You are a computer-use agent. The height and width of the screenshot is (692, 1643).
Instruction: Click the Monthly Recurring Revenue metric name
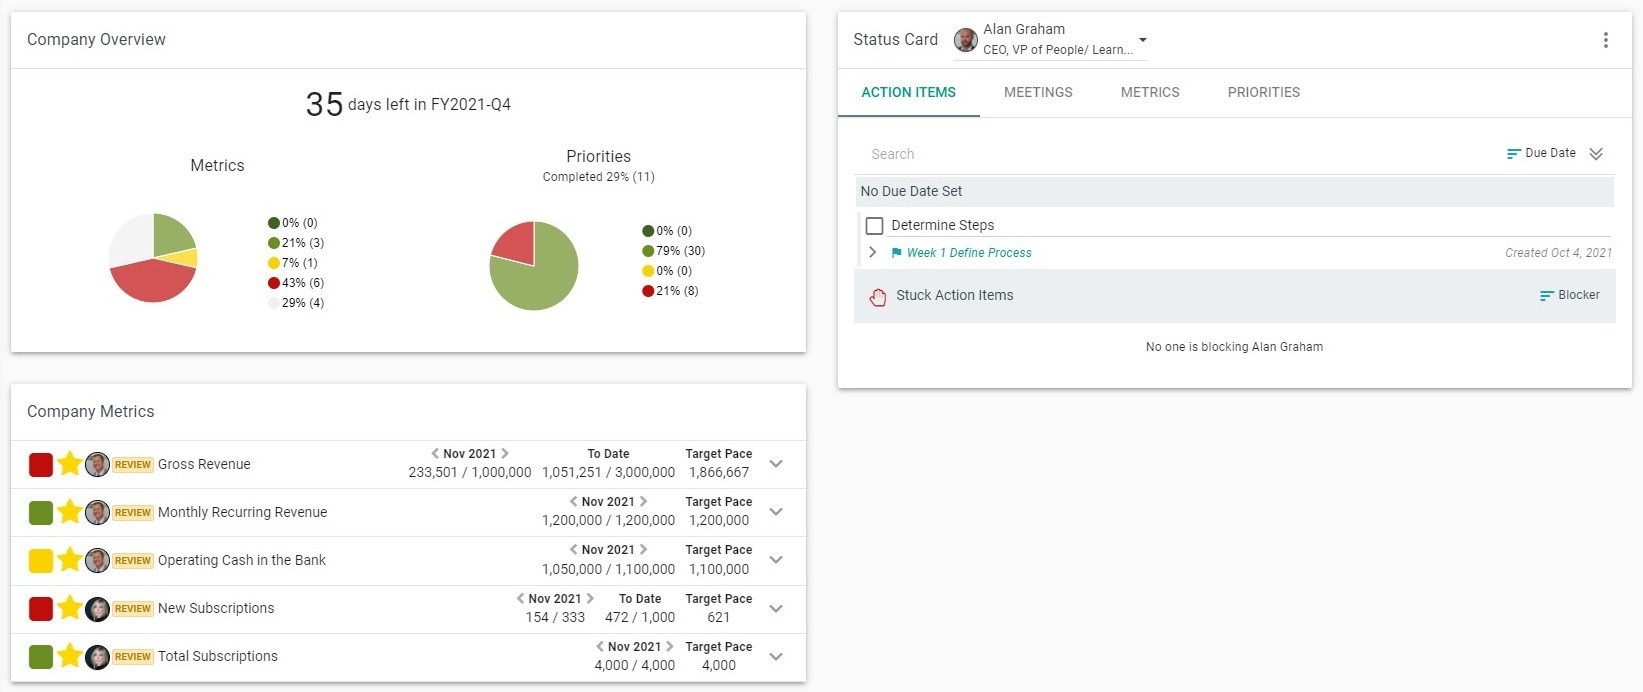242,512
